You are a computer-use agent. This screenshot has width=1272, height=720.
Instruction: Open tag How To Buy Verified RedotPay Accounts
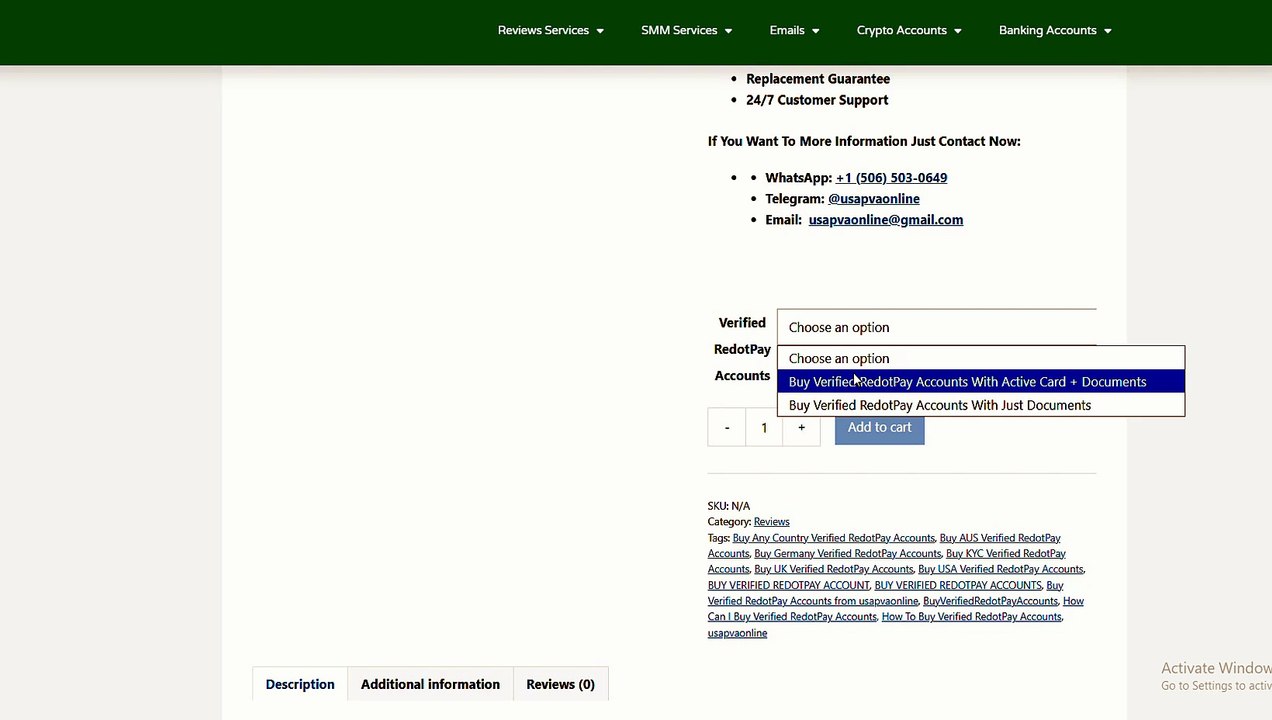[971, 617]
